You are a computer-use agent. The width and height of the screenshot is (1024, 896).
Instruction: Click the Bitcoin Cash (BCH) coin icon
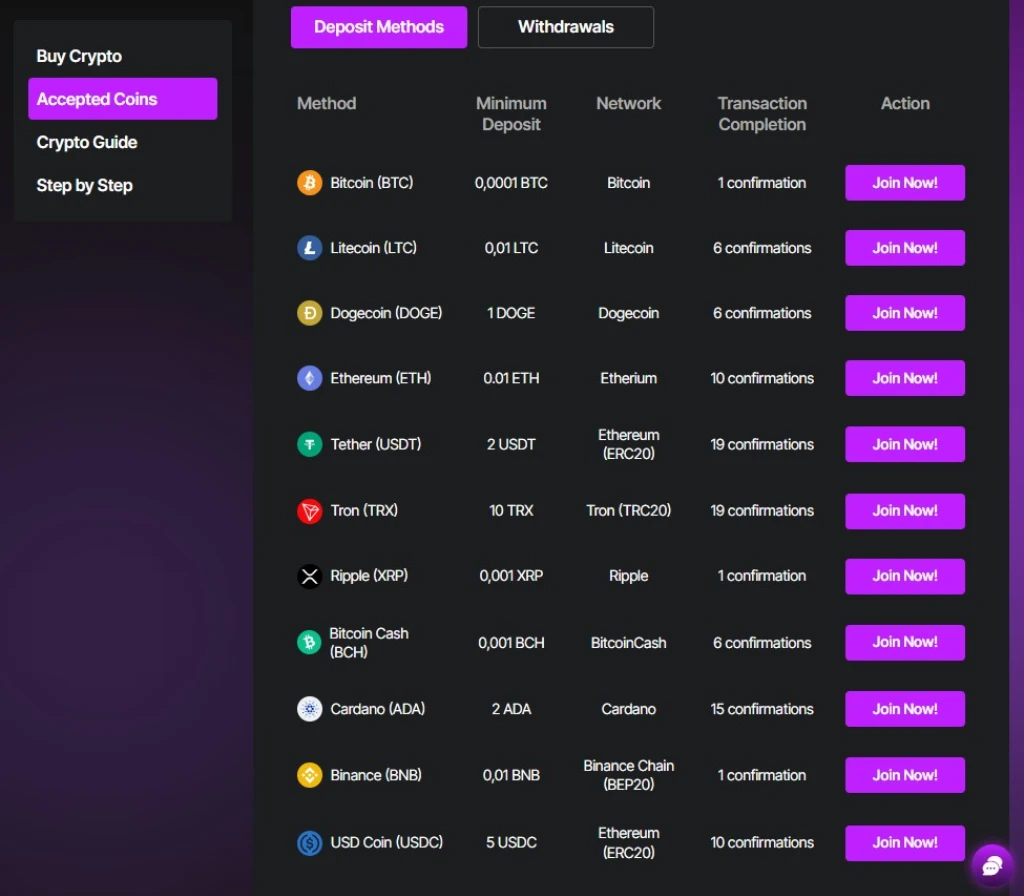coord(310,643)
